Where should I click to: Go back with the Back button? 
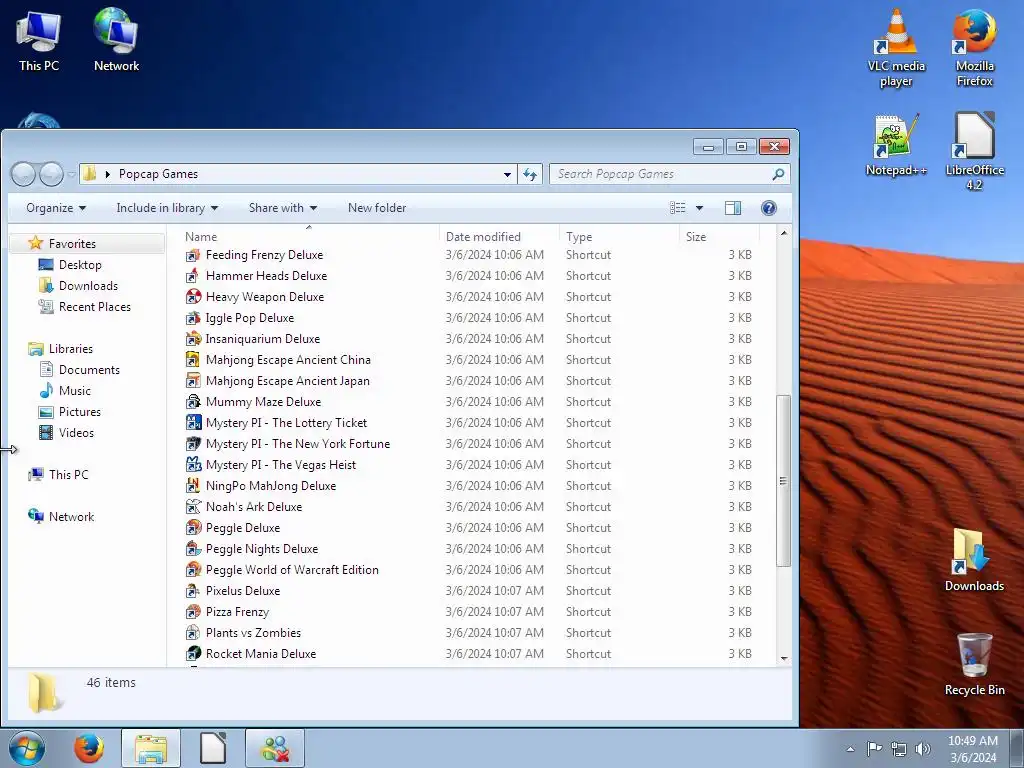24,174
